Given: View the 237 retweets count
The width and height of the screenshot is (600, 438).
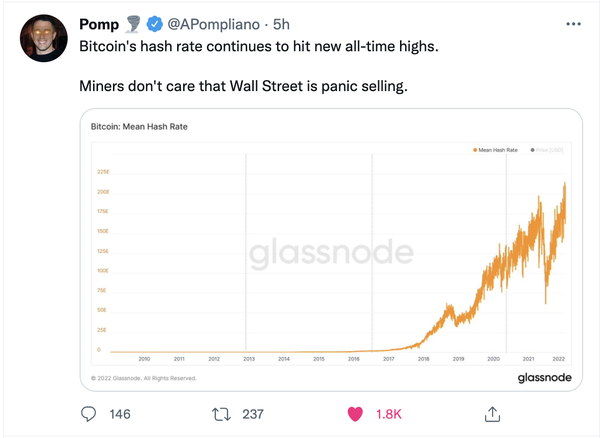Looking at the screenshot, I should pyautogui.click(x=253, y=414).
